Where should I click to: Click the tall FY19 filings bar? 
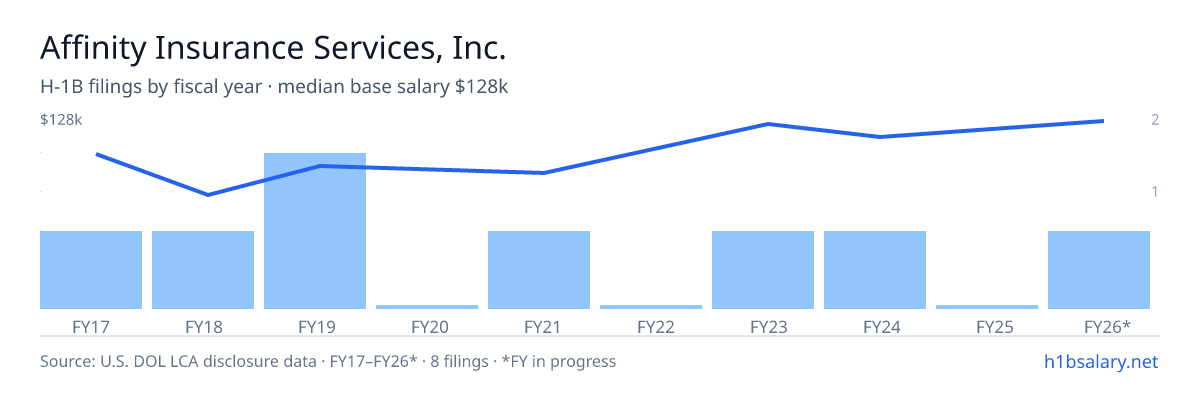pyautogui.click(x=315, y=231)
